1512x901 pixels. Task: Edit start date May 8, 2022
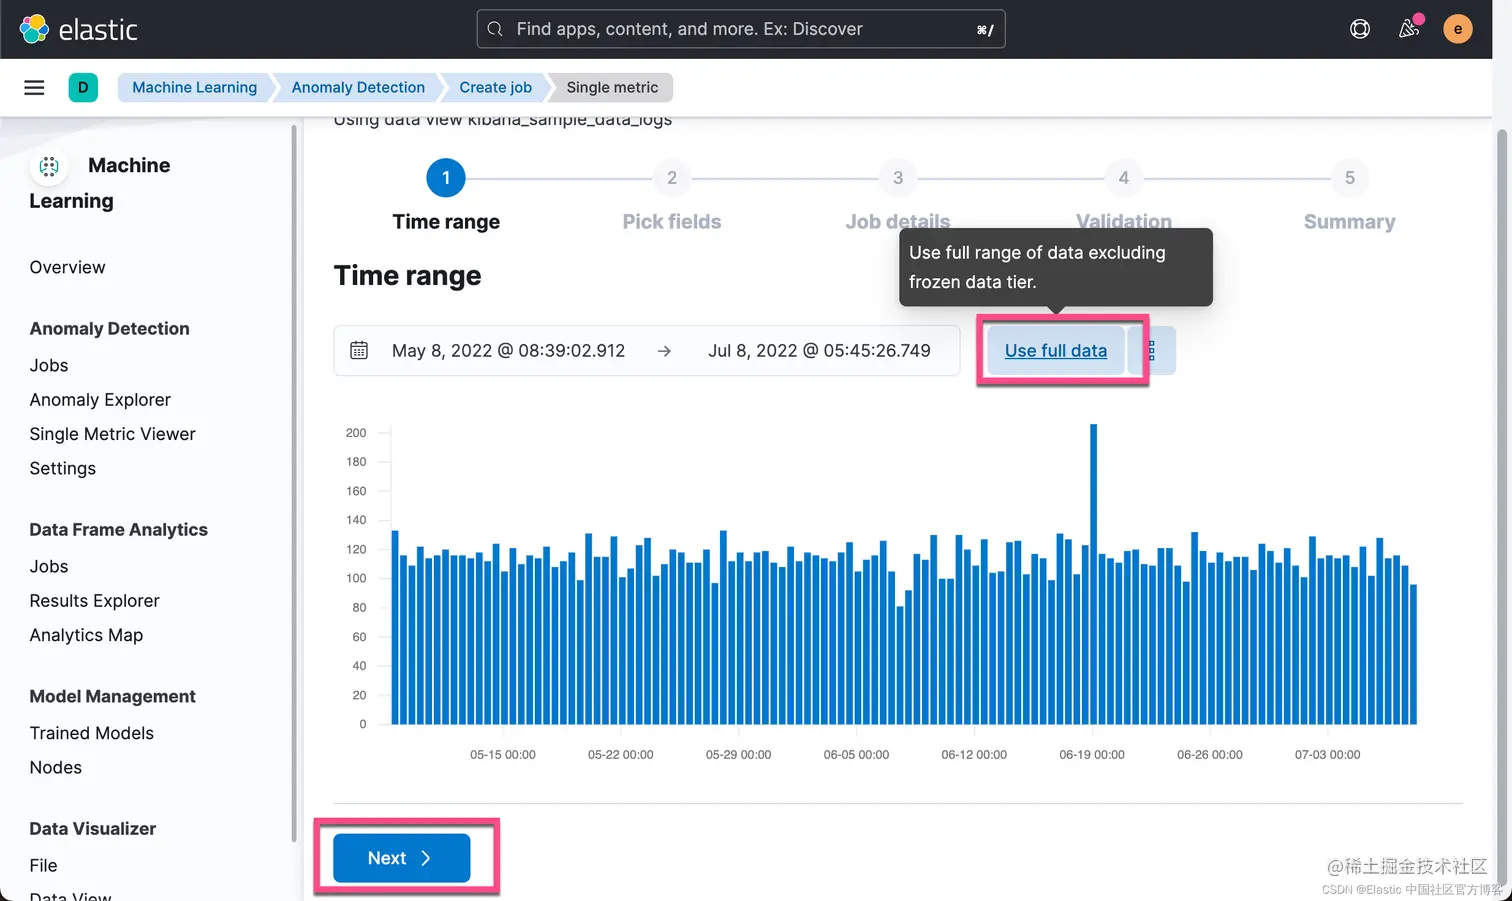click(508, 351)
